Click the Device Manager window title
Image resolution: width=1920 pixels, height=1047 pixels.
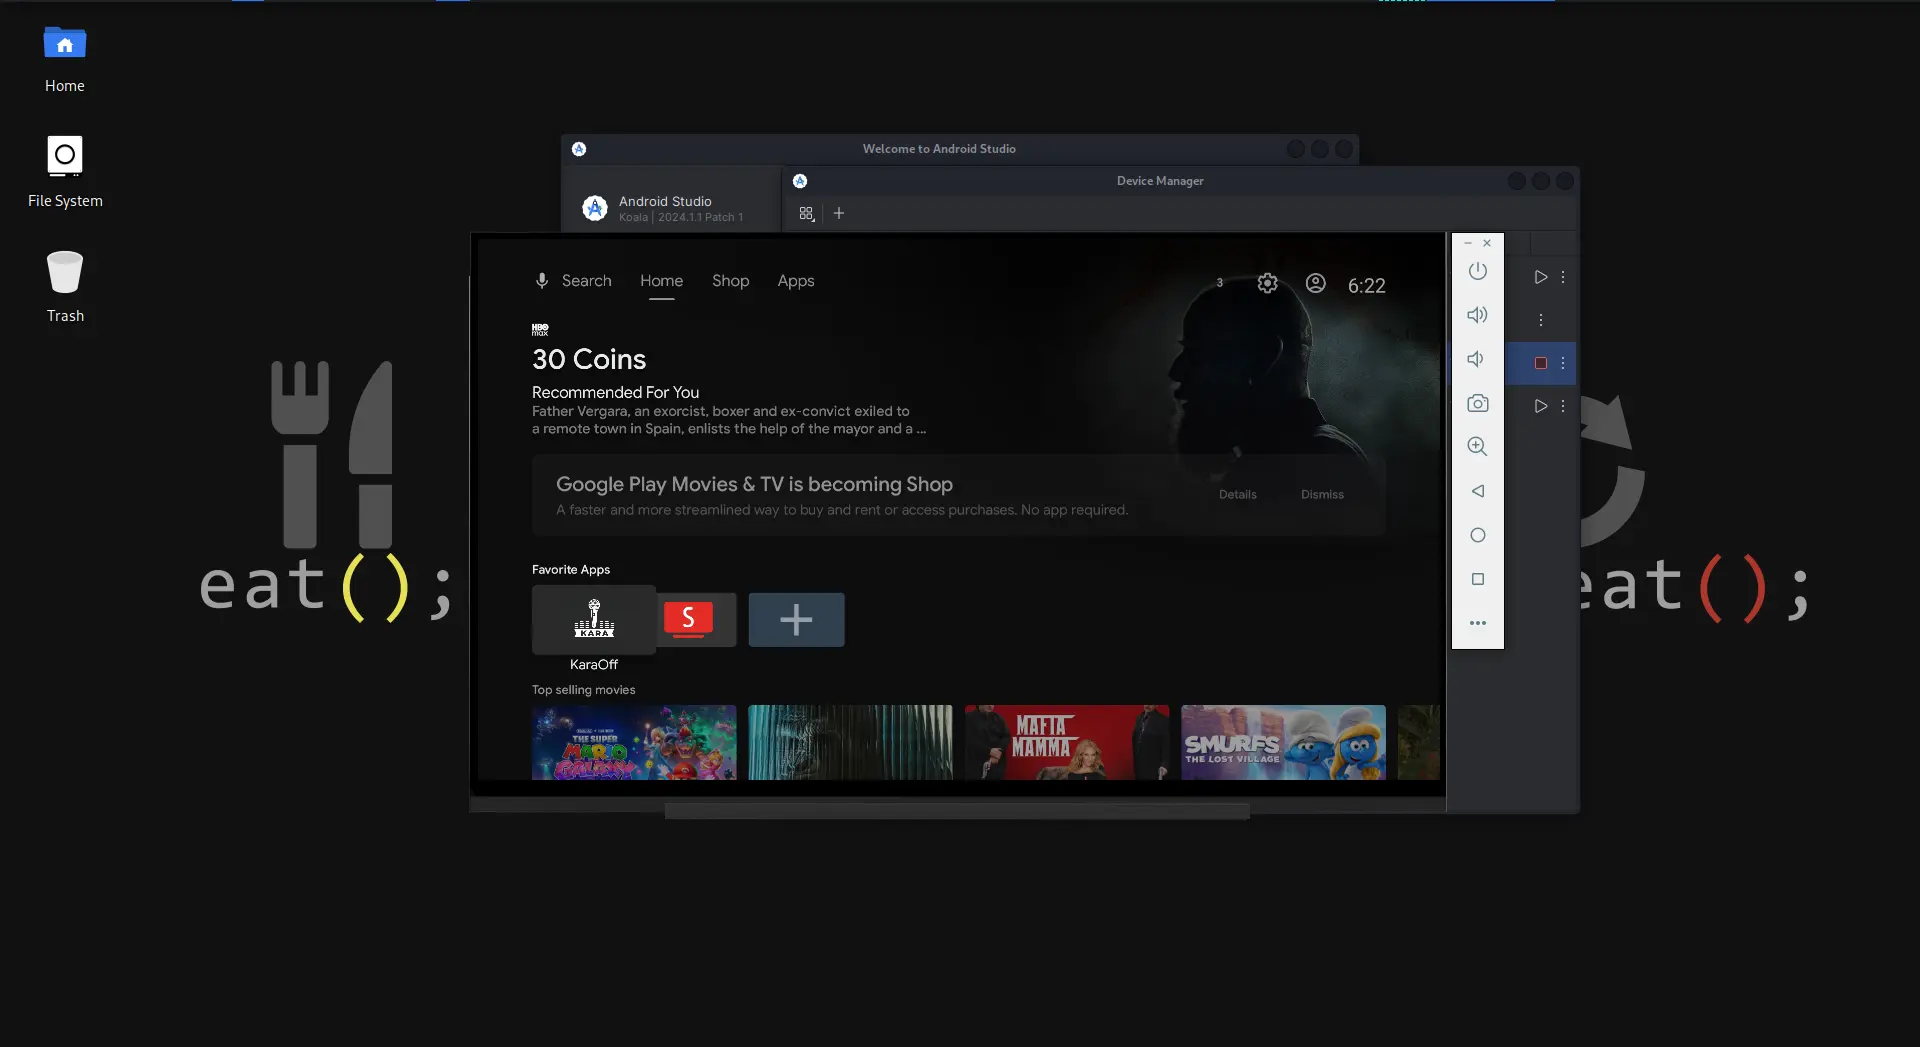pos(1160,181)
